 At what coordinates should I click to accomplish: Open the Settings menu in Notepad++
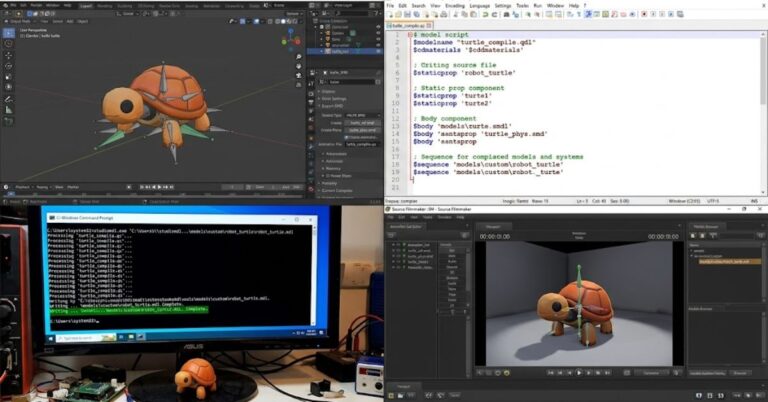(x=503, y=5)
